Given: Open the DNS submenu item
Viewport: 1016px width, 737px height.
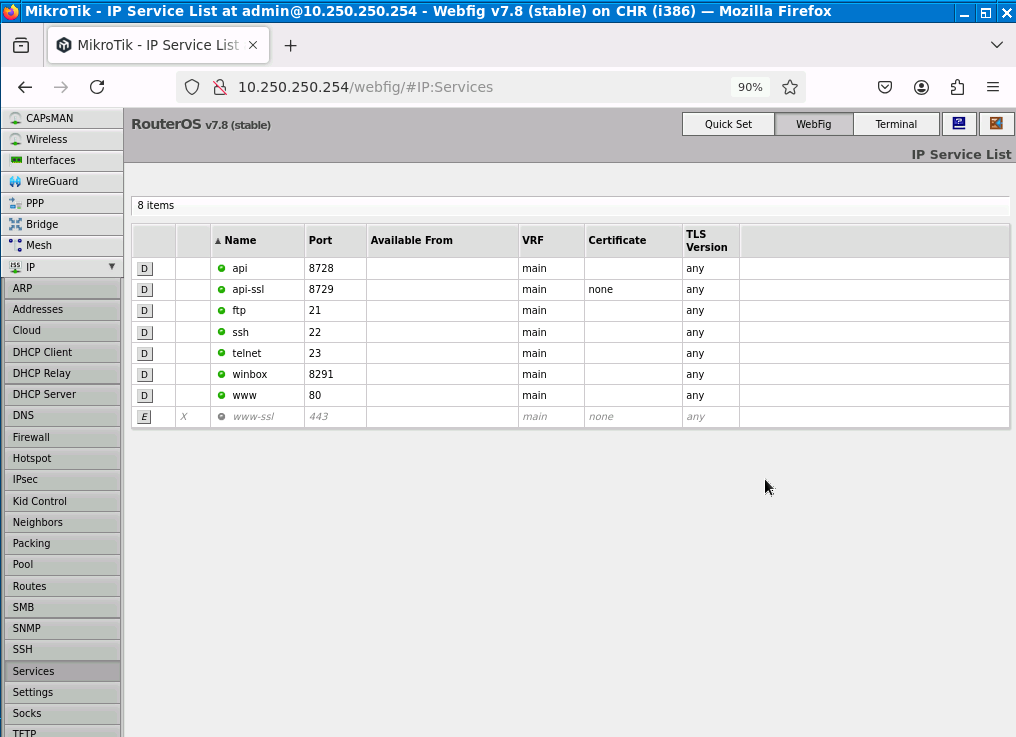Looking at the screenshot, I should click(62, 415).
